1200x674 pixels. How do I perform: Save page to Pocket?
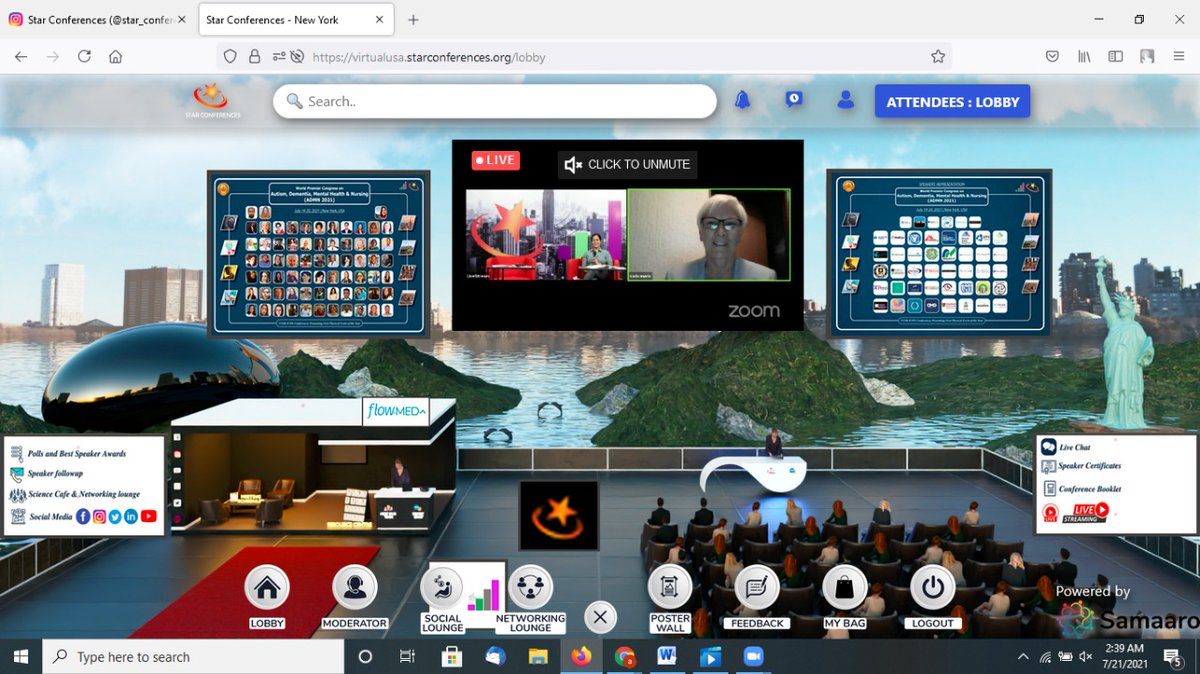(x=1052, y=57)
